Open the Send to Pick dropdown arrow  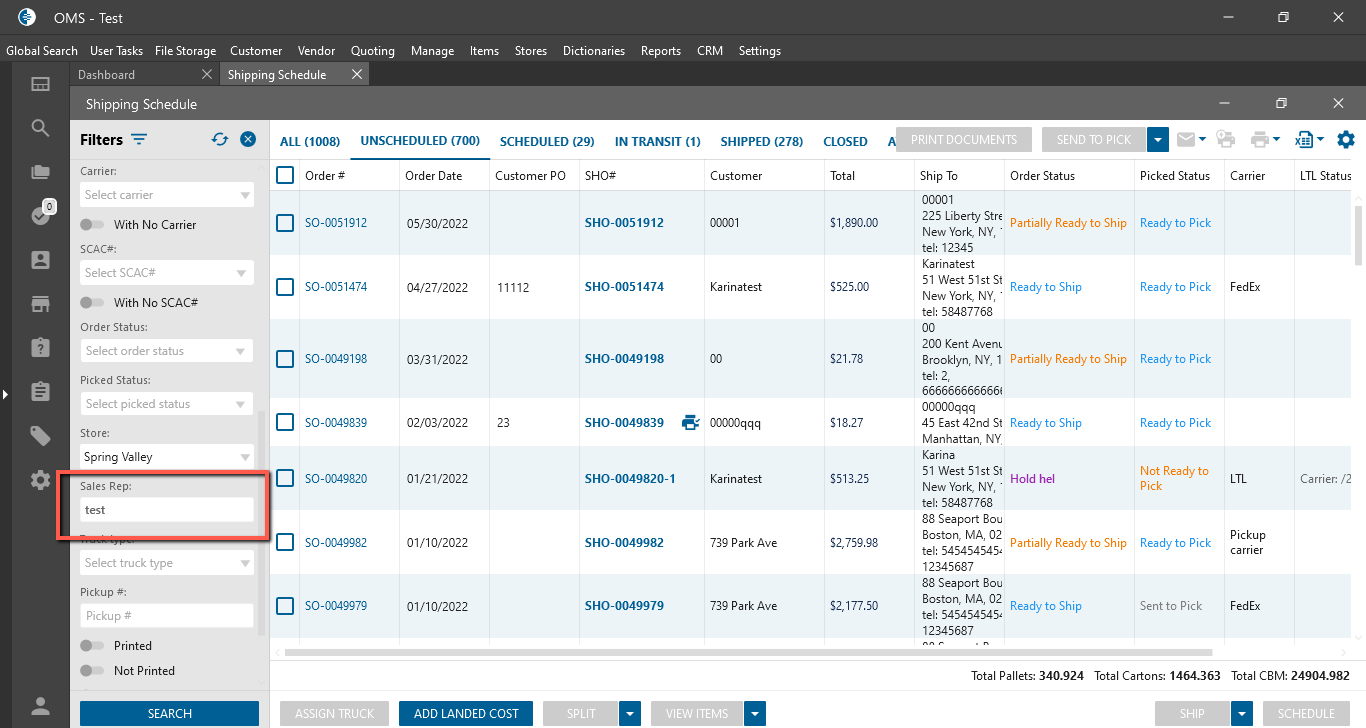pos(1158,140)
